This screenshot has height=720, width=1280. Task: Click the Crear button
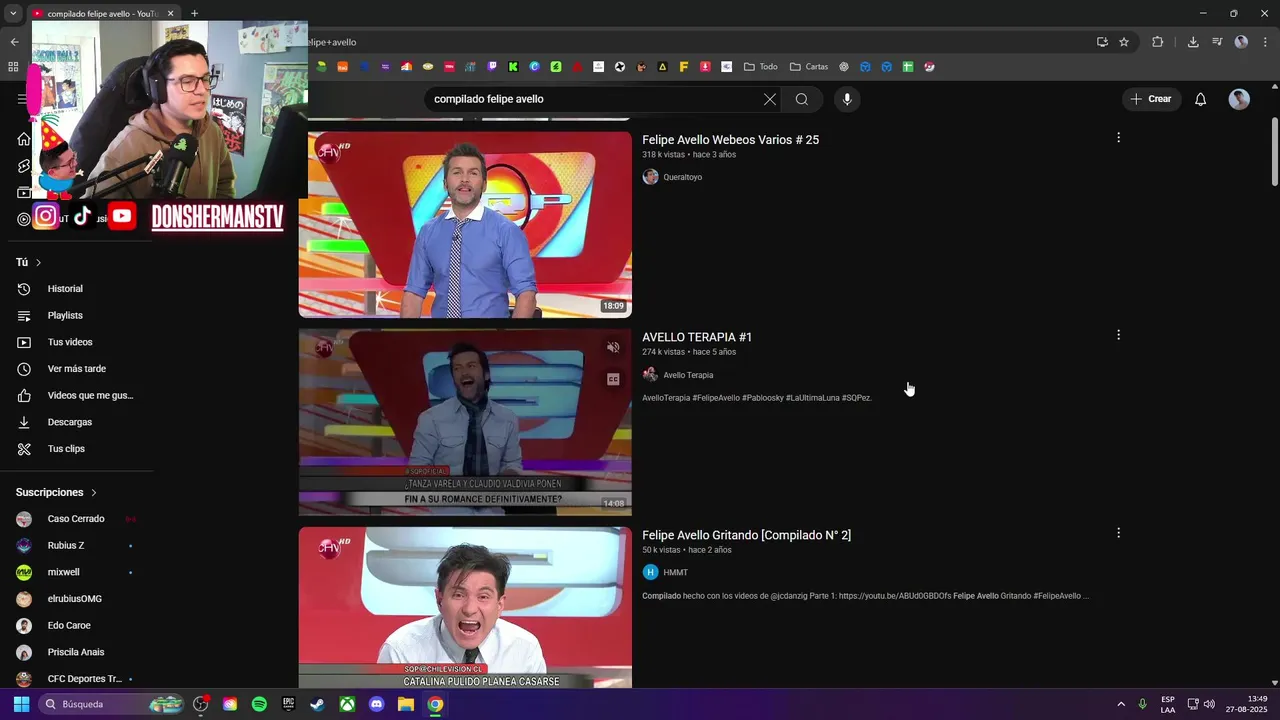pyautogui.click(x=1151, y=99)
